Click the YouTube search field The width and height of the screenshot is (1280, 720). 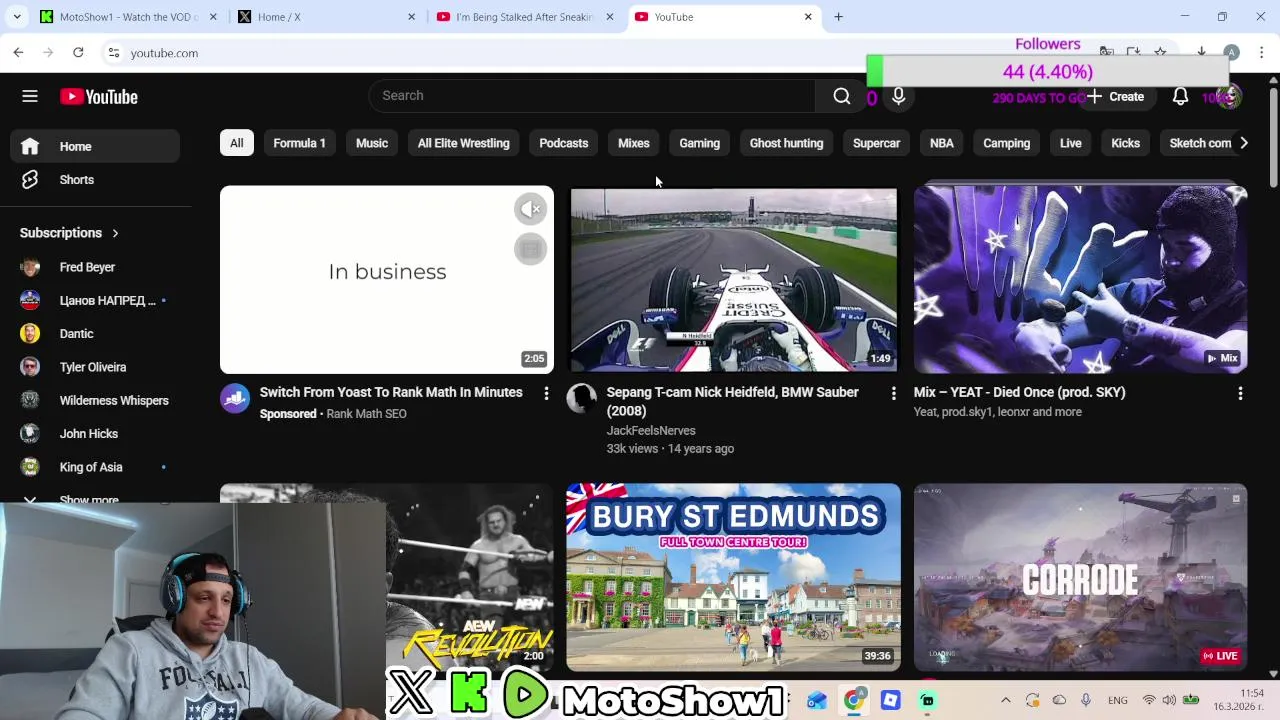point(592,96)
